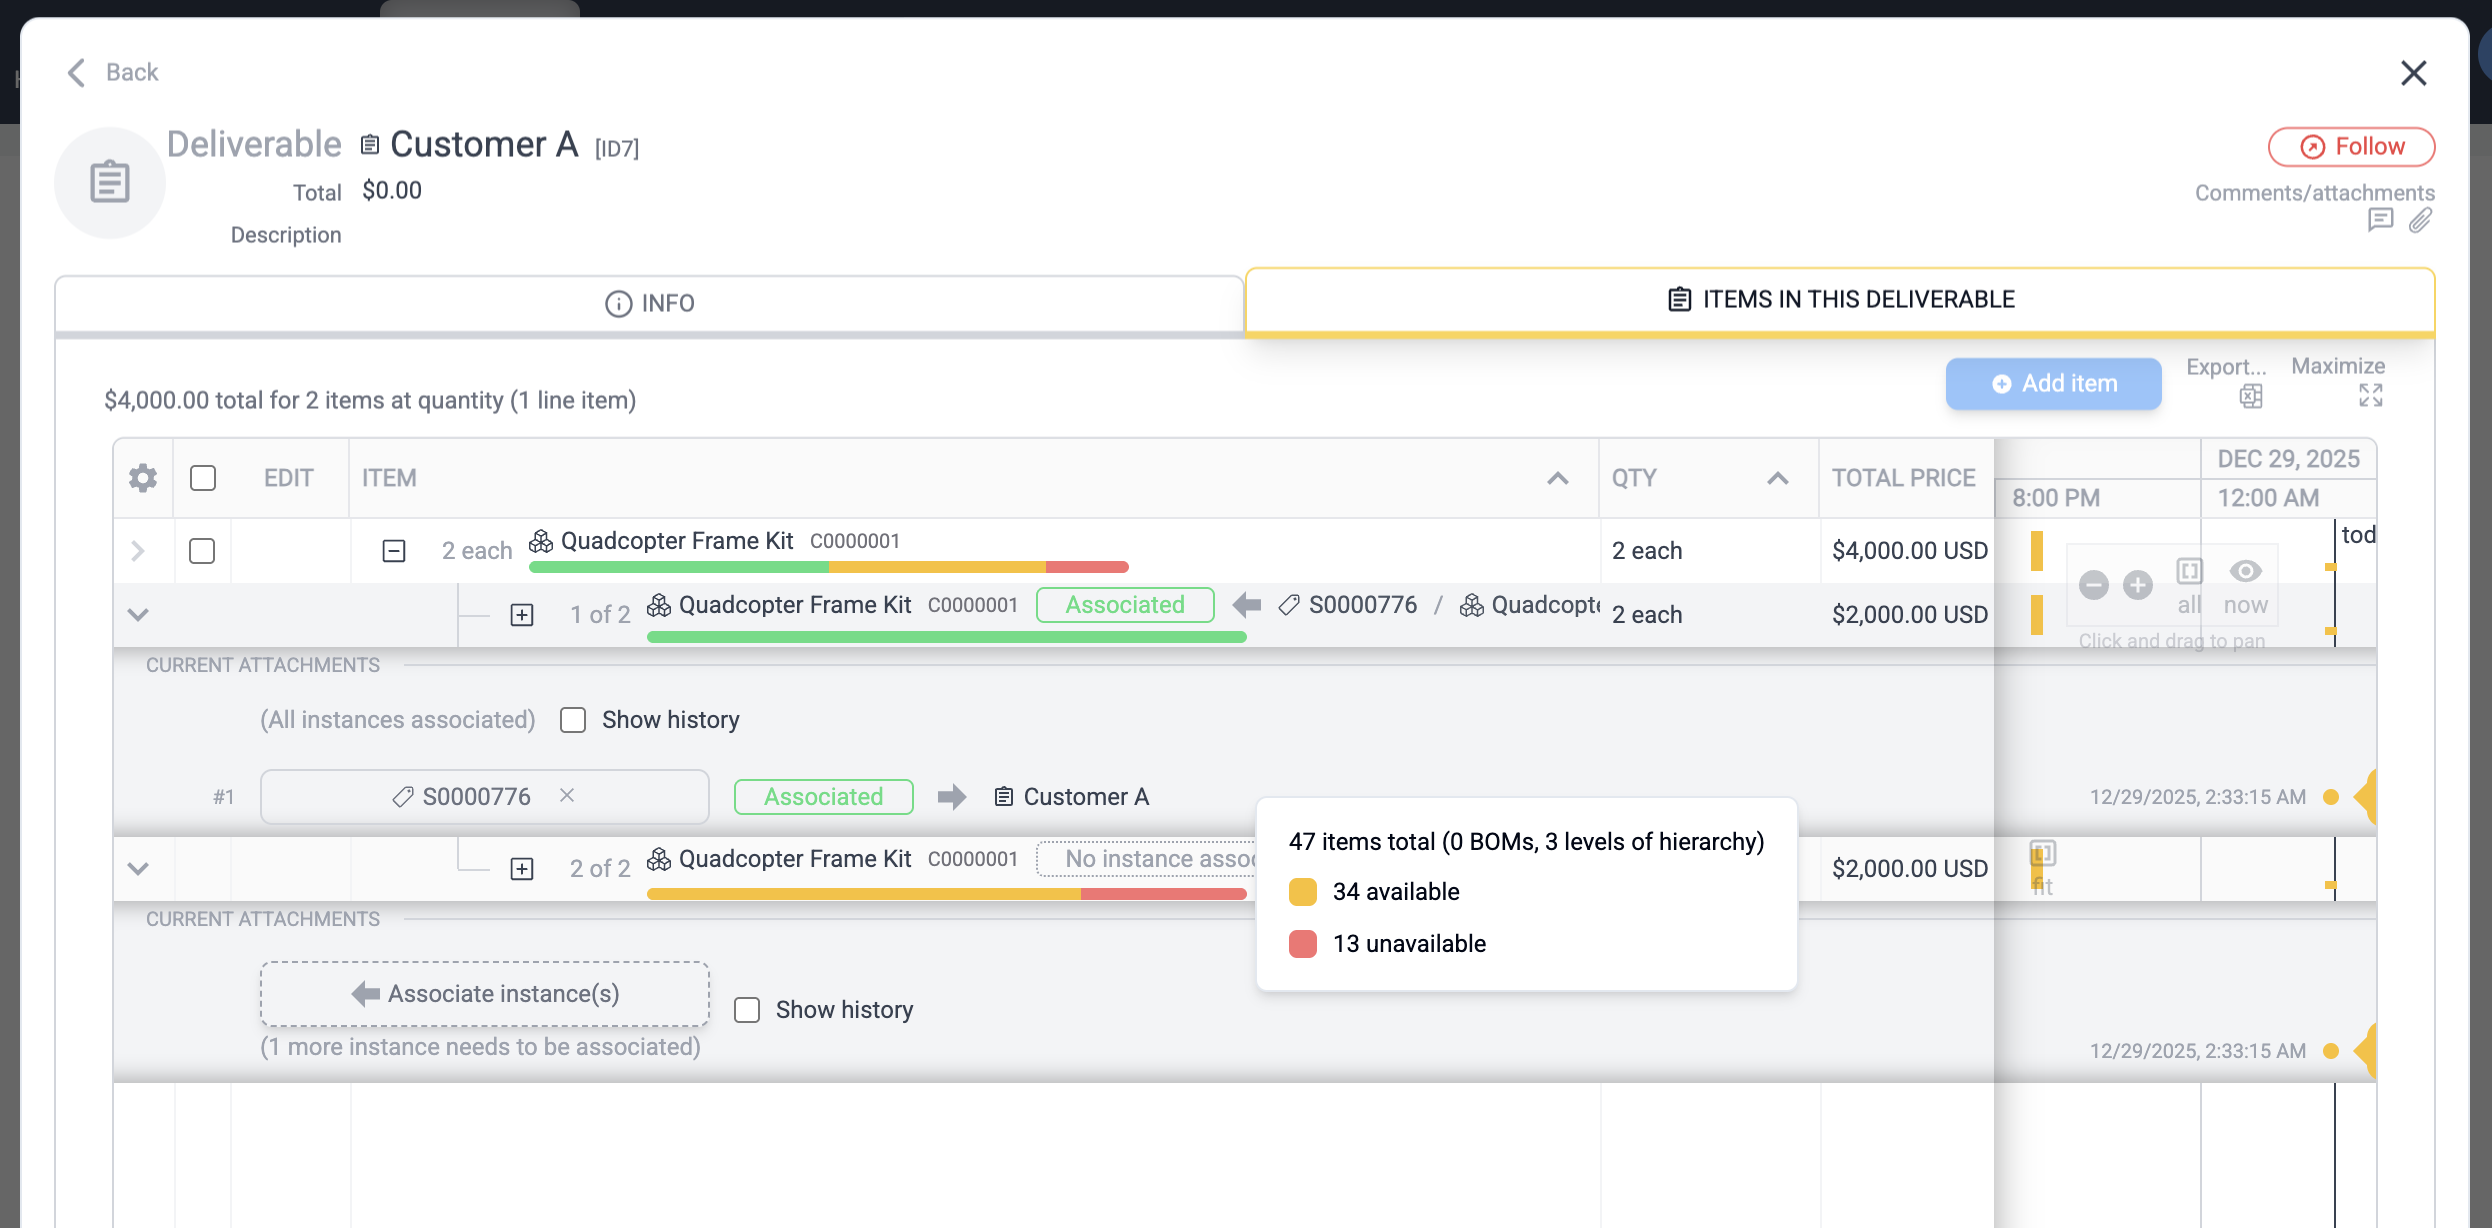2492x1228 pixels.
Task: Click the Associate instance(s) button
Action: (485, 994)
